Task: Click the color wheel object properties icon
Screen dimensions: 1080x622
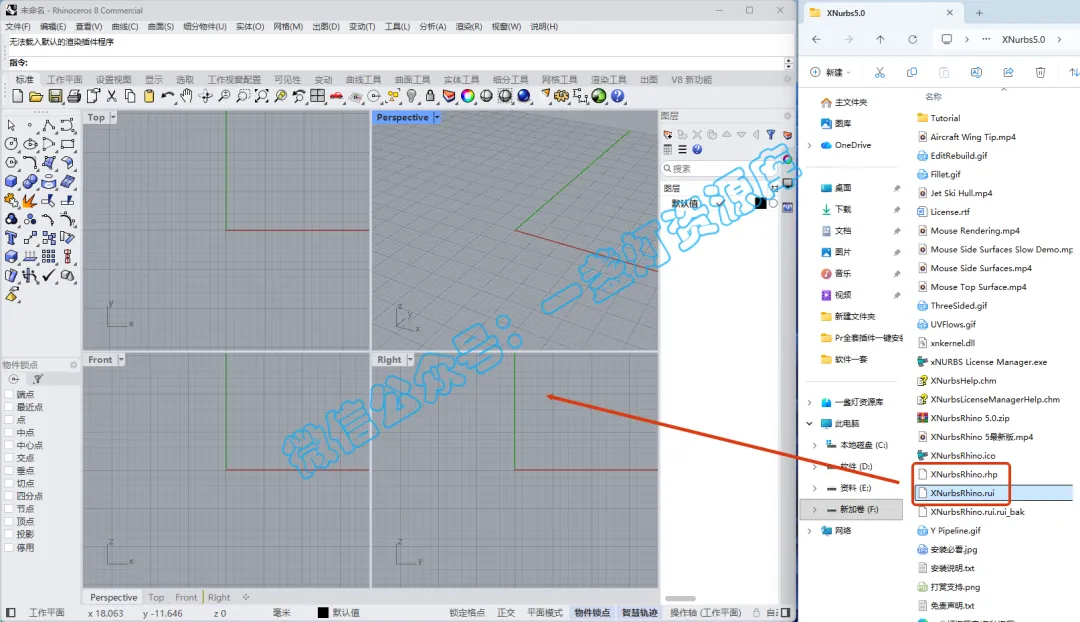Action: (468, 96)
